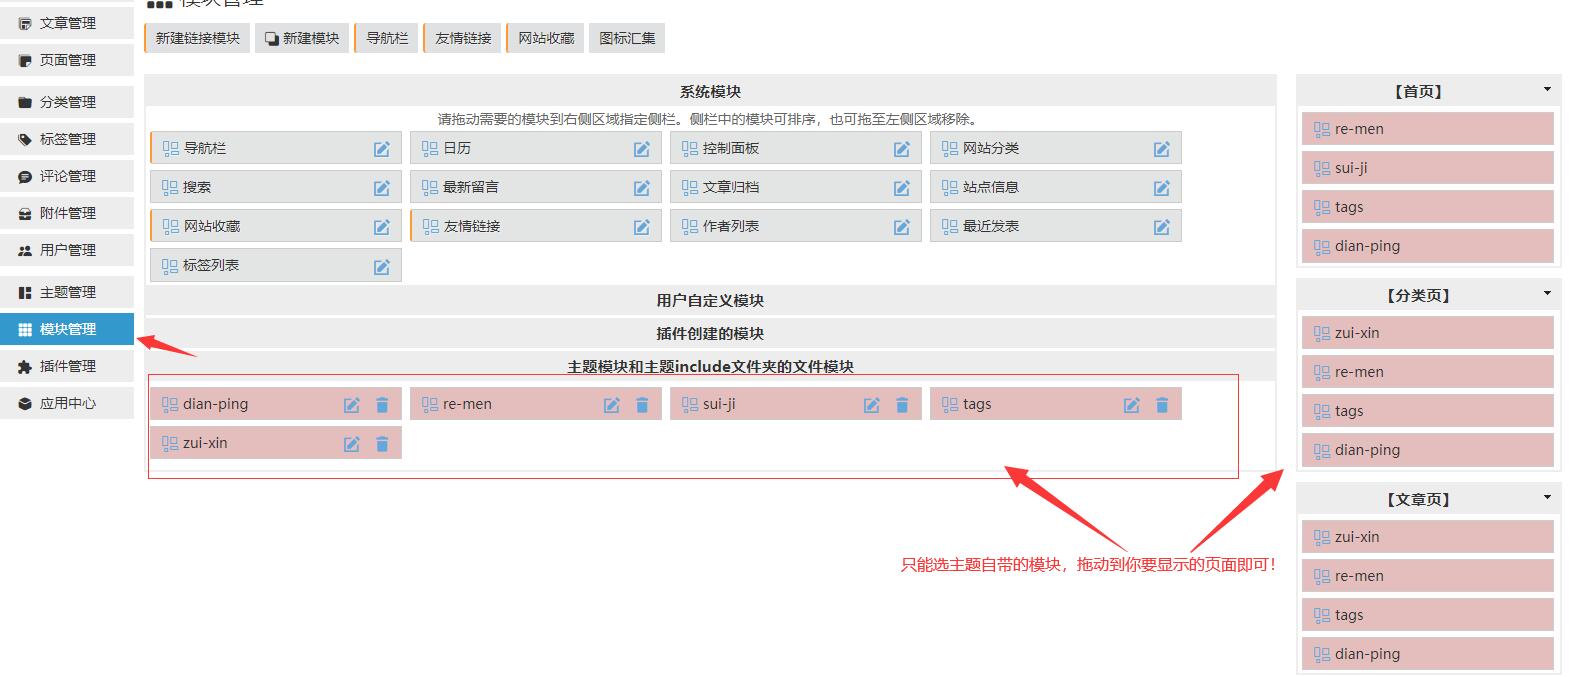Image resolution: width=1572 pixels, height=677 pixels.
Task: Open 用户管理 in the sidebar
Action: pyautogui.click(x=67, y=250)
